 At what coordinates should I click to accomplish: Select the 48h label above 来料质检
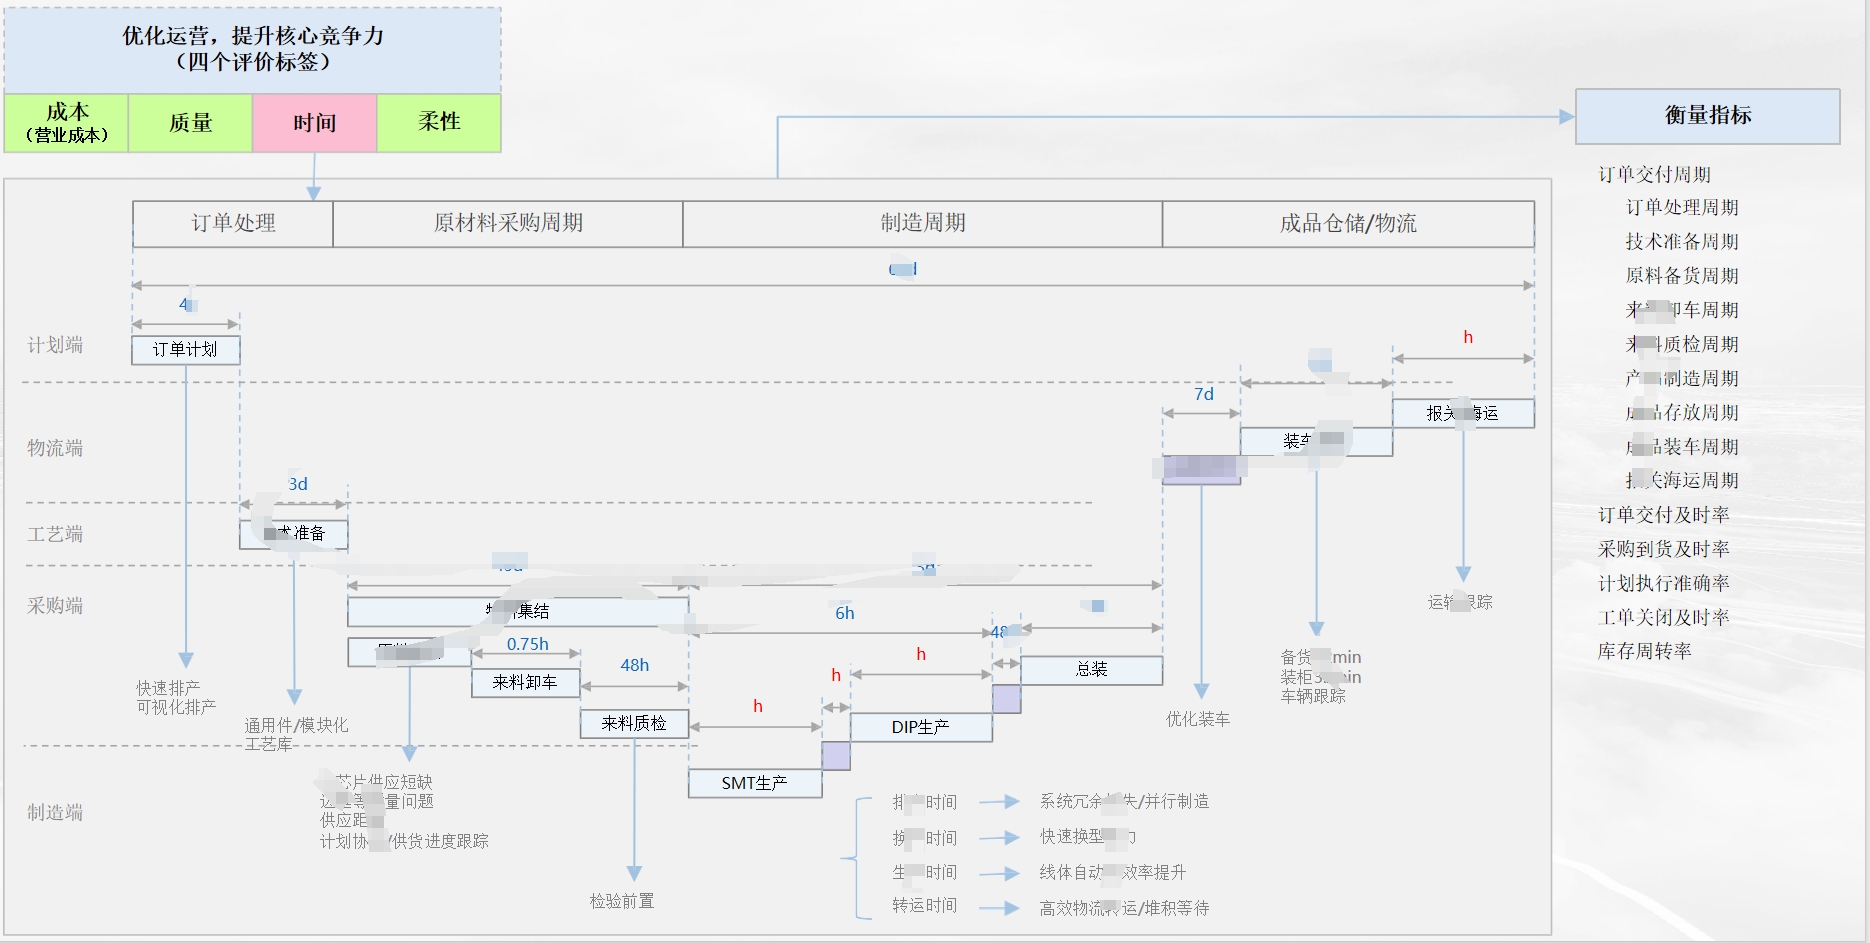click(634, 665)
